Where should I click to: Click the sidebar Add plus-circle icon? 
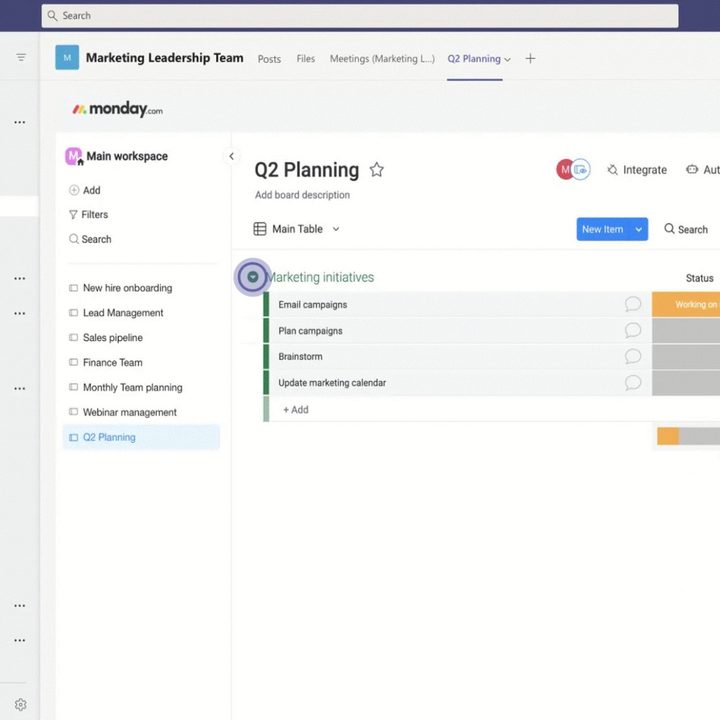[x=74, y=190]
